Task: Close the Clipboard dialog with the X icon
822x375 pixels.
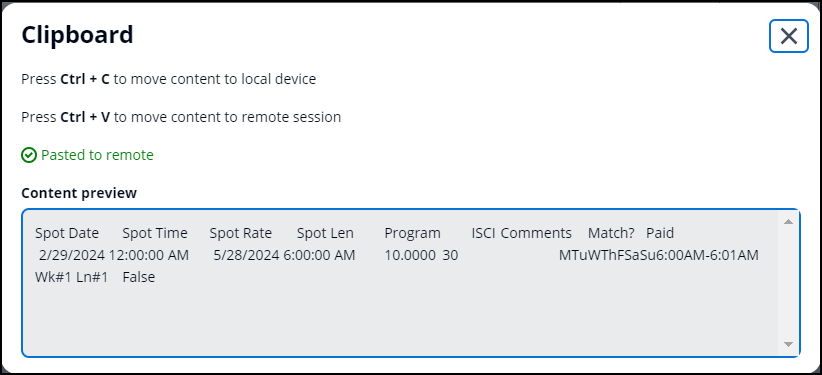Action: pyautogui.click(x=788, y=36)
